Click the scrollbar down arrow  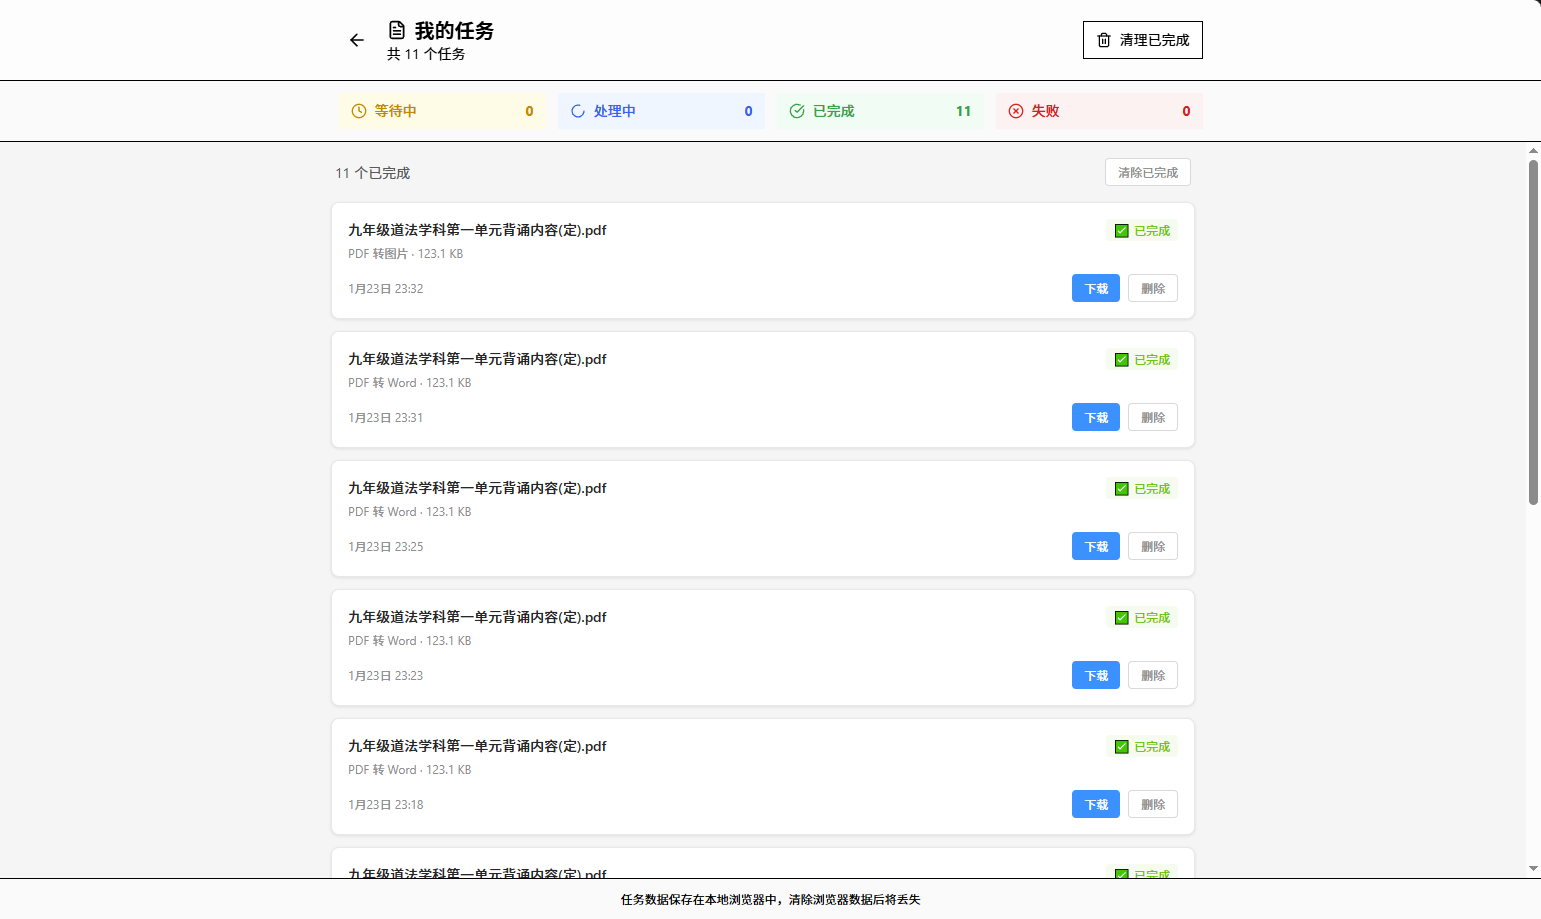pos(1533,869)
